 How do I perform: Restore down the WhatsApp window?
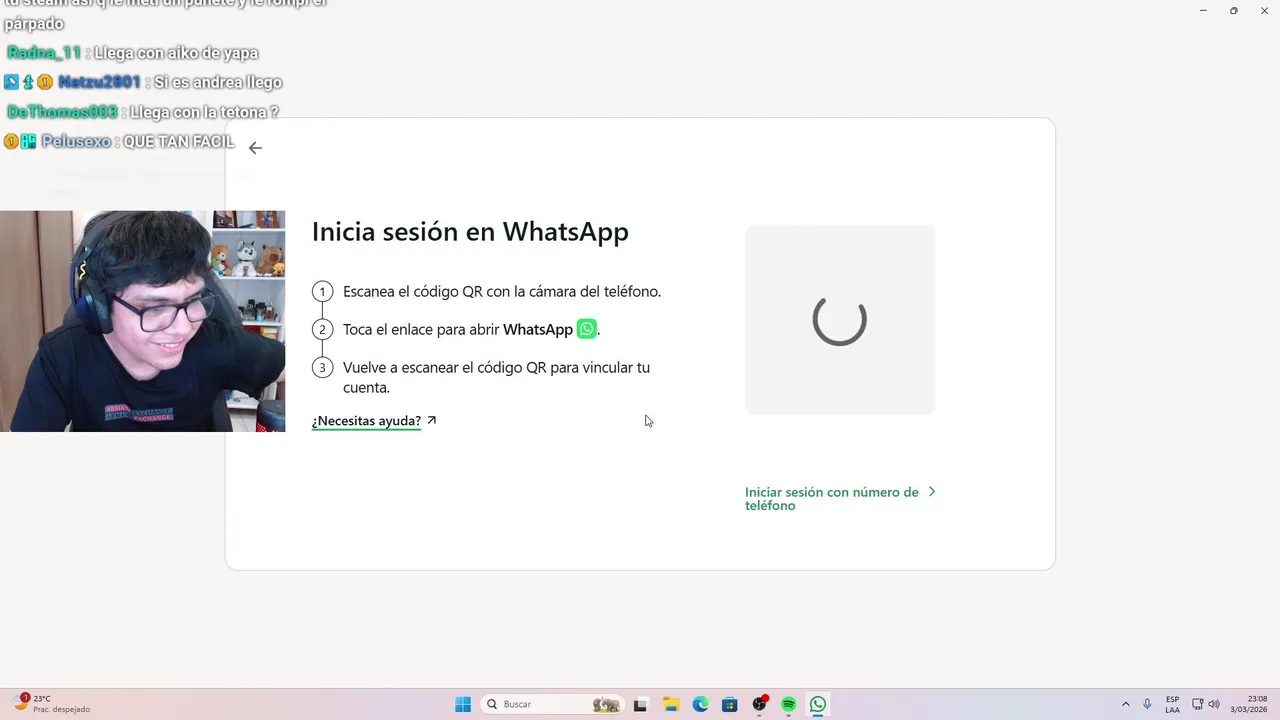coord(1234,10)
